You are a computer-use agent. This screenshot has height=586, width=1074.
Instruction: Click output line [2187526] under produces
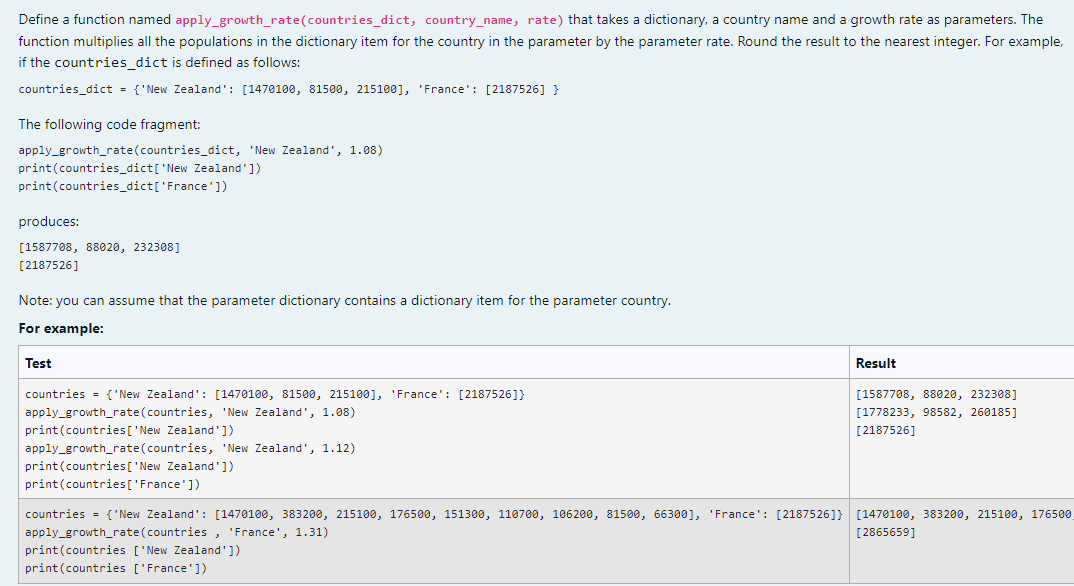[x=49, y=264]
